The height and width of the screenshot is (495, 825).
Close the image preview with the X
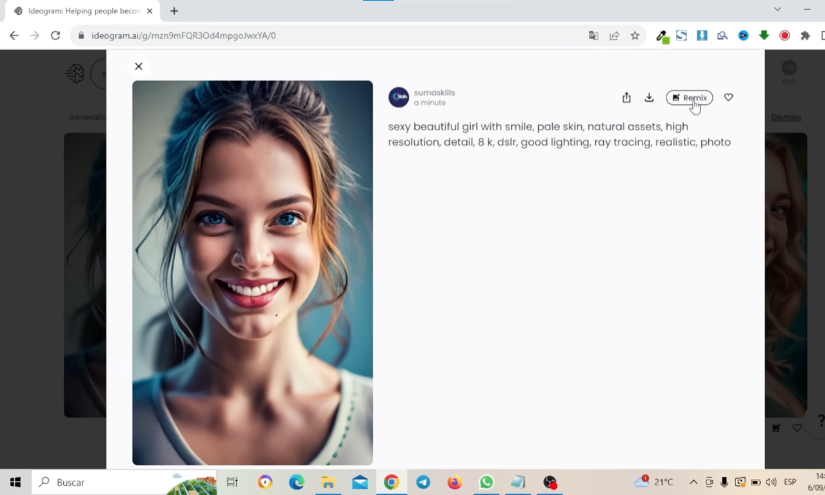pyautogui.click(x=138, y=66)
